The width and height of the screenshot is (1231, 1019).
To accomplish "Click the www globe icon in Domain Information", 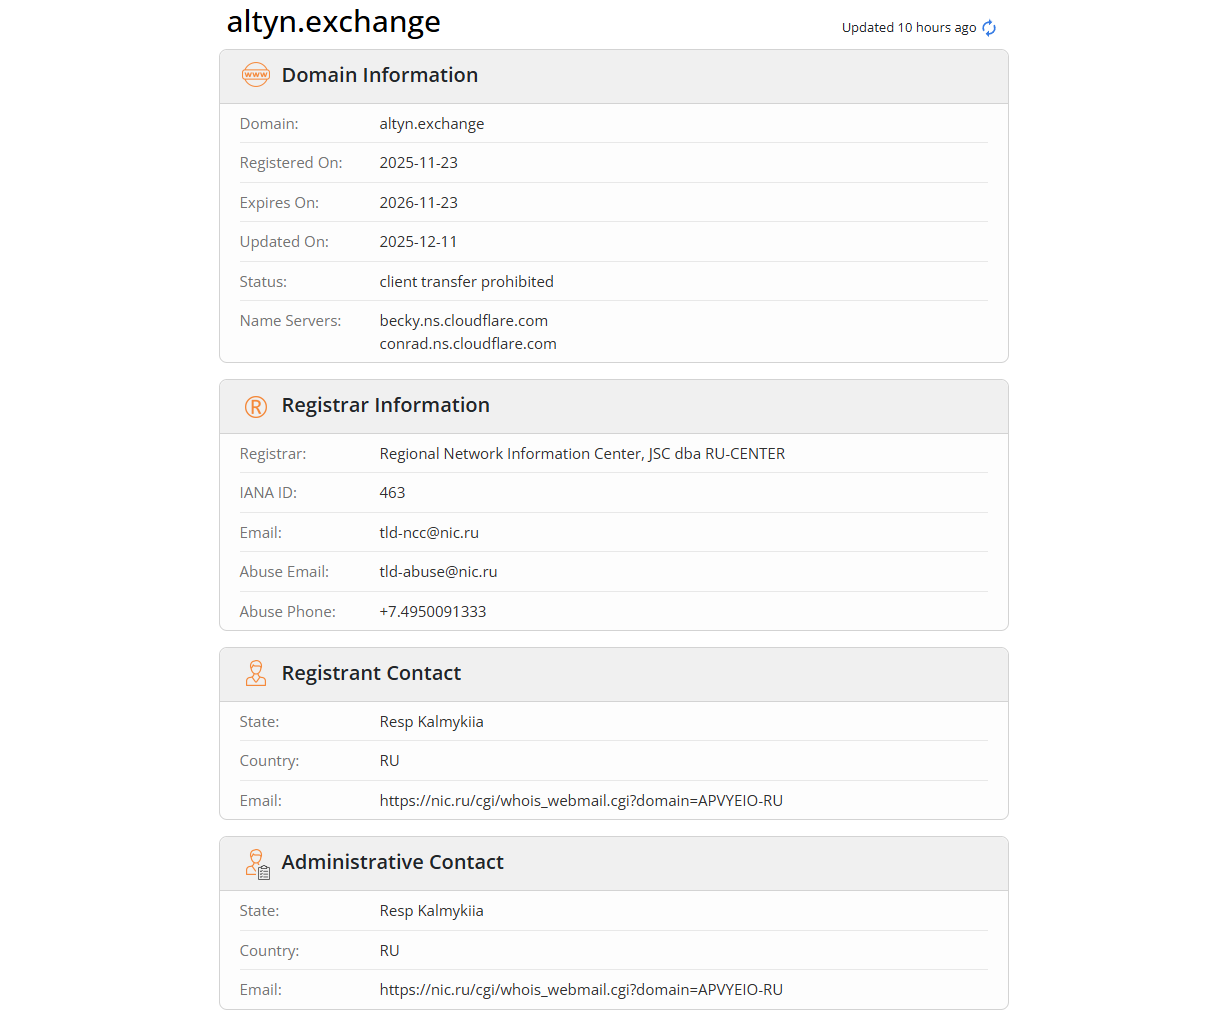I will (256, 75).
